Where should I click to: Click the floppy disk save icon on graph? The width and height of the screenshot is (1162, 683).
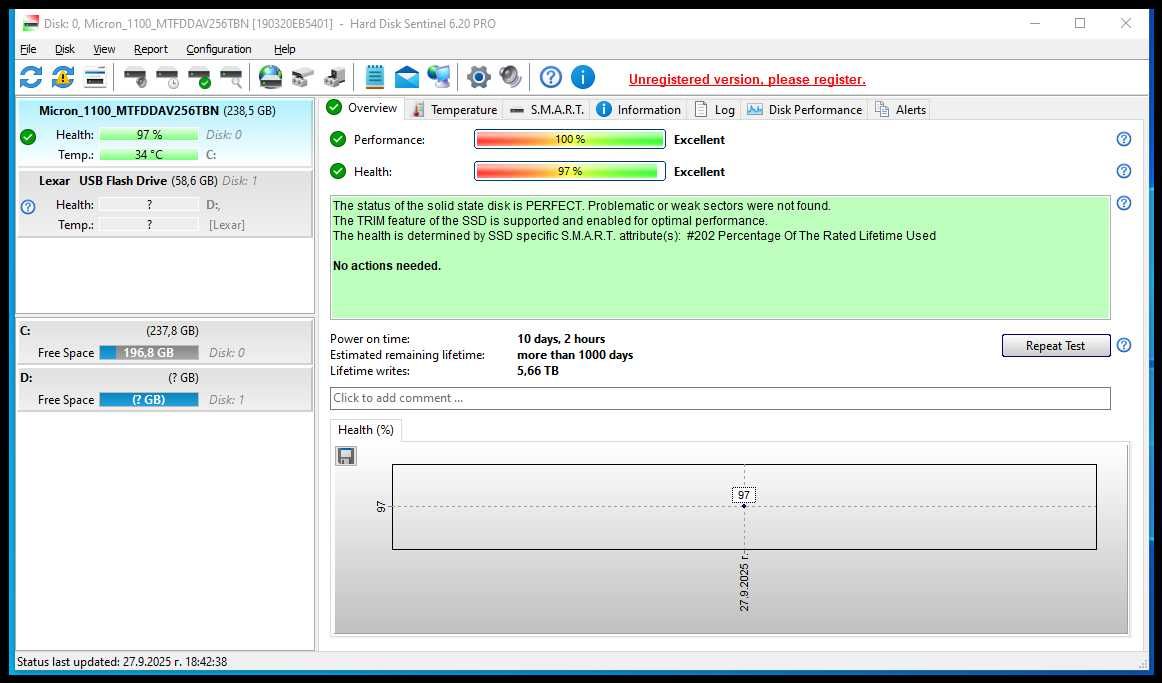pos(346,456)
